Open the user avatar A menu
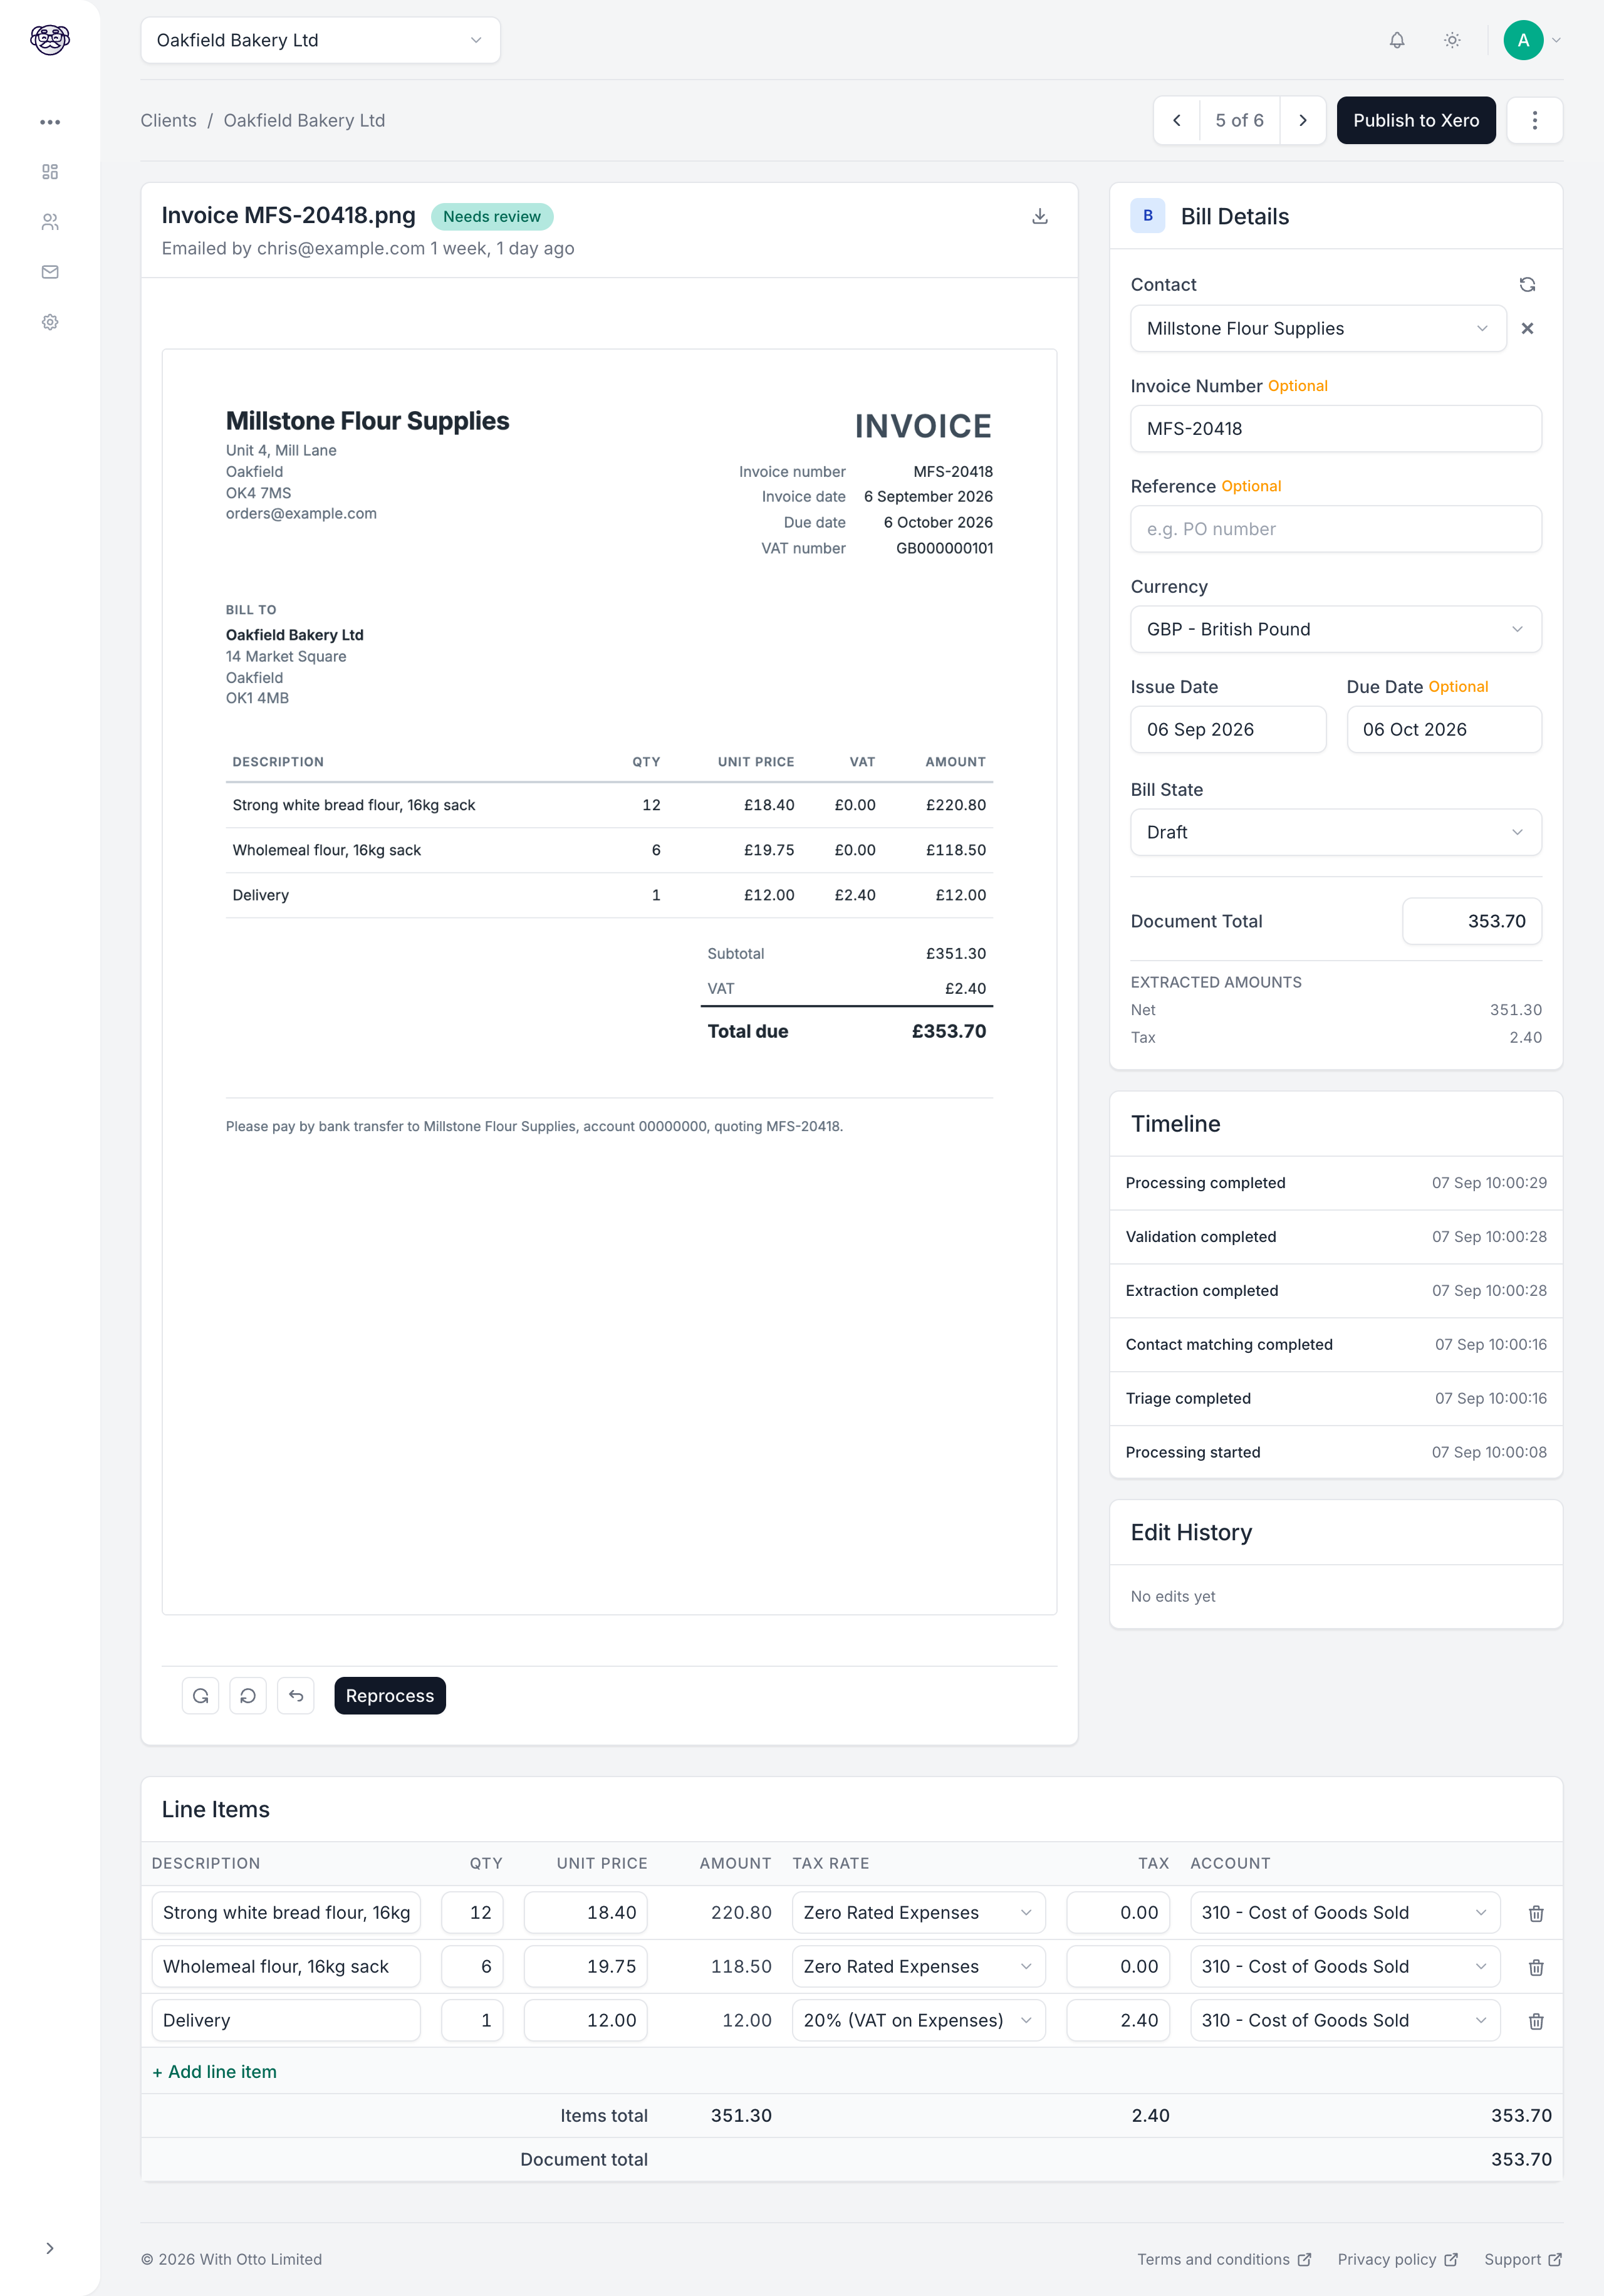Screen dimensions: 1604x2296 click(1532, 40)
